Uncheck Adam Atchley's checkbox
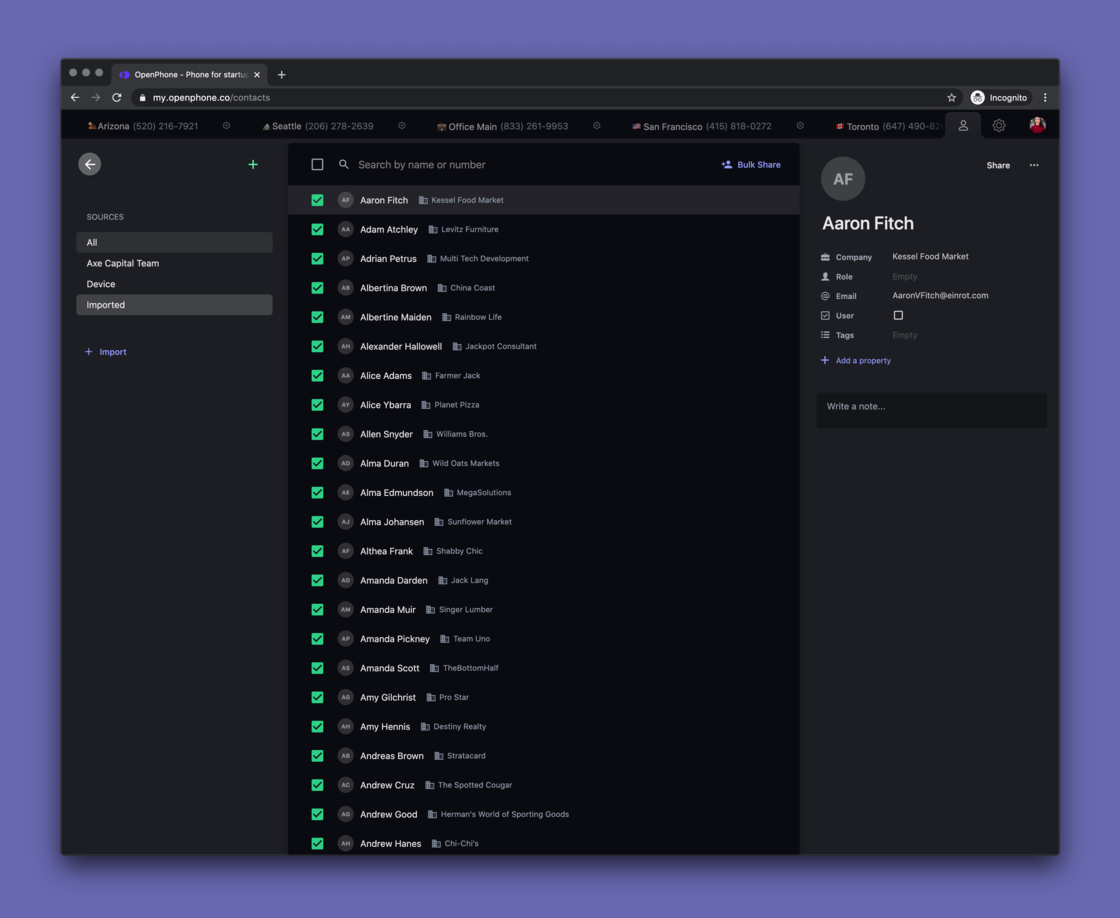 tap(317, 229)
